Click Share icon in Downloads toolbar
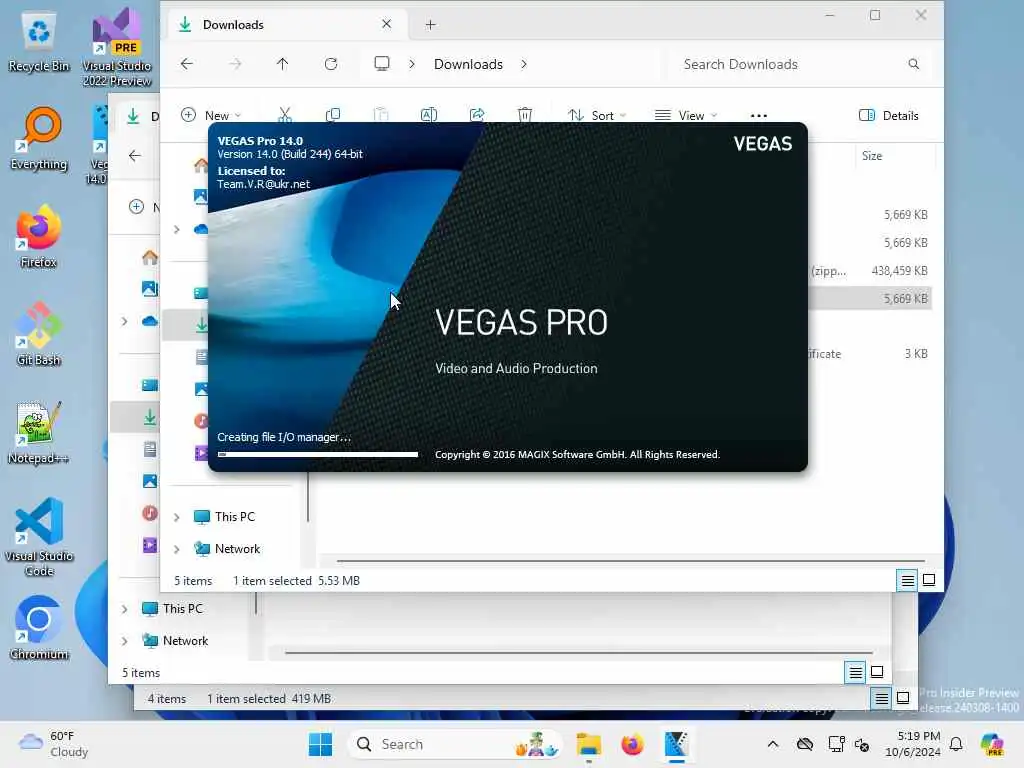1024x768 pixels. pos(477,115)
